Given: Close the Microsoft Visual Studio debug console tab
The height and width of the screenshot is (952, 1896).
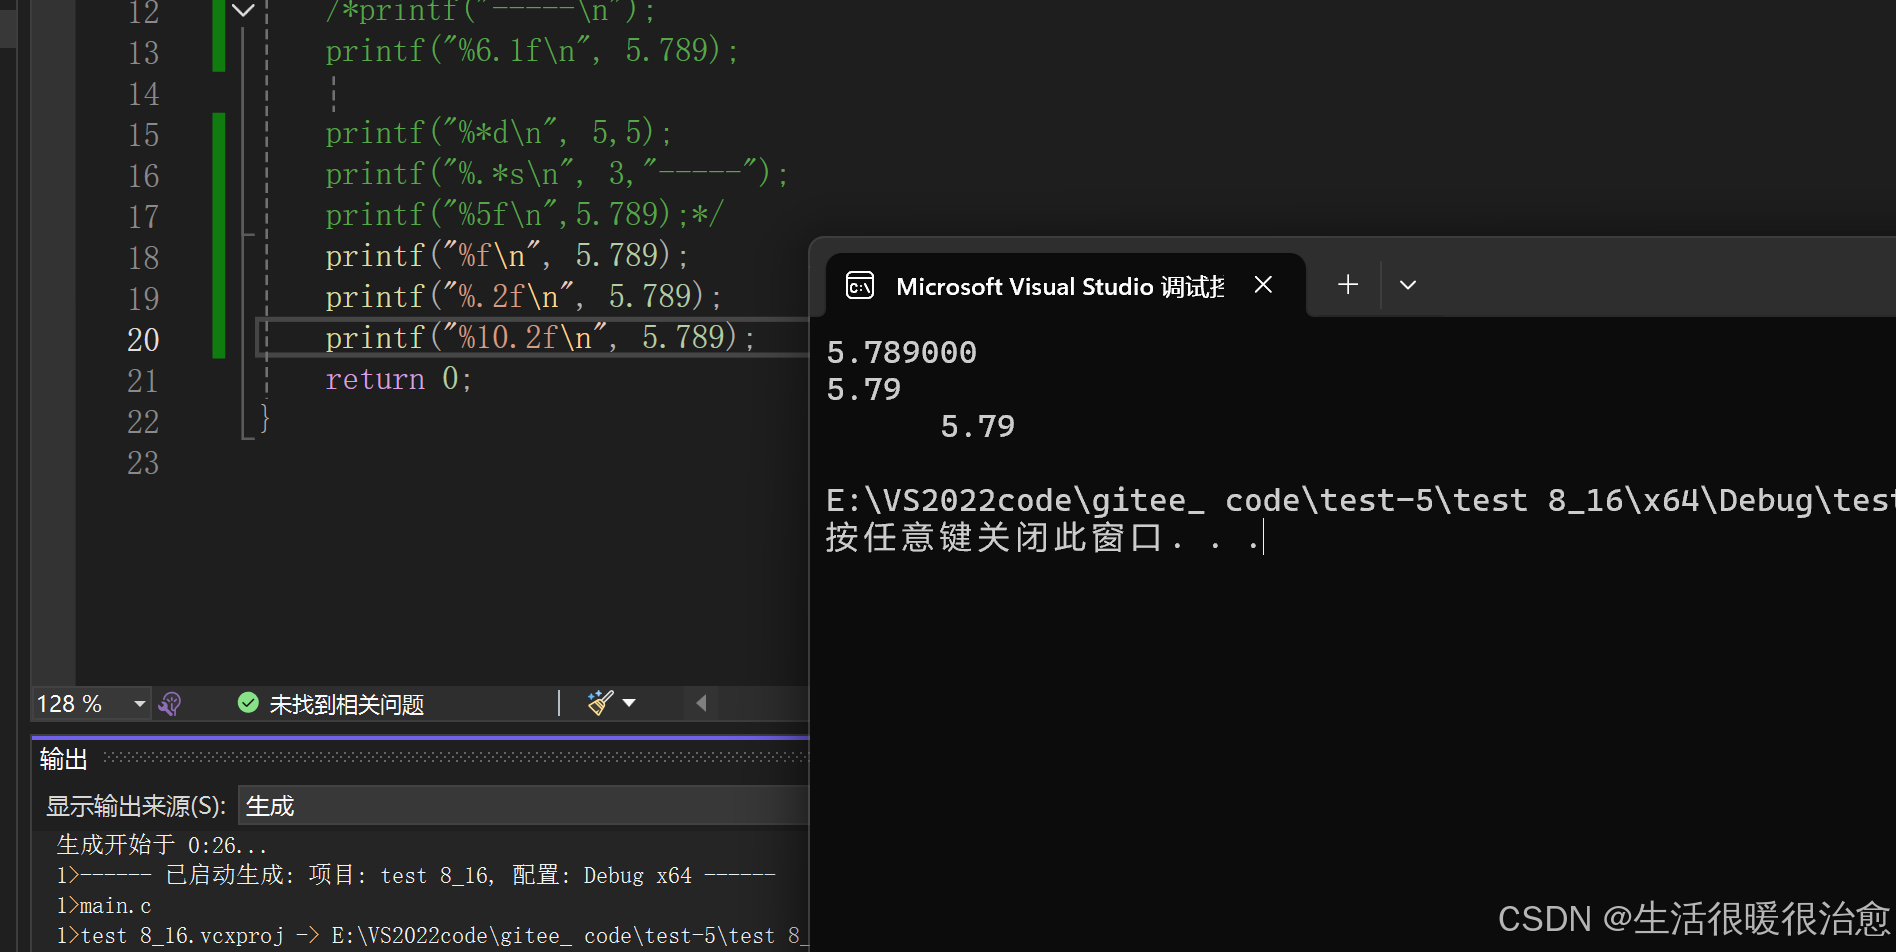Looking at the screenshot, I should [x=1263, y=285].
